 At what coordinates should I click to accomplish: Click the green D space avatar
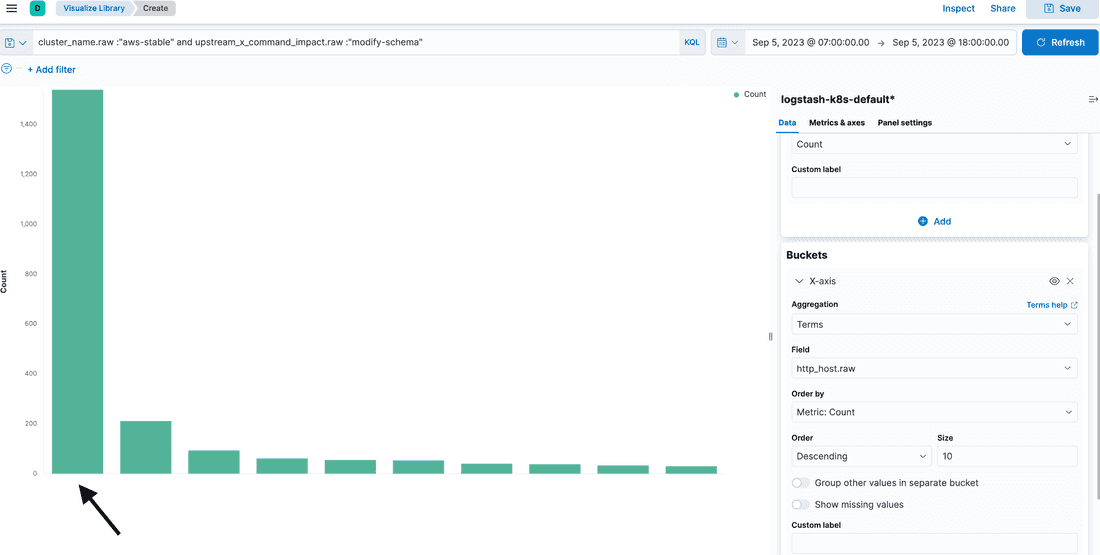point(38,8)
